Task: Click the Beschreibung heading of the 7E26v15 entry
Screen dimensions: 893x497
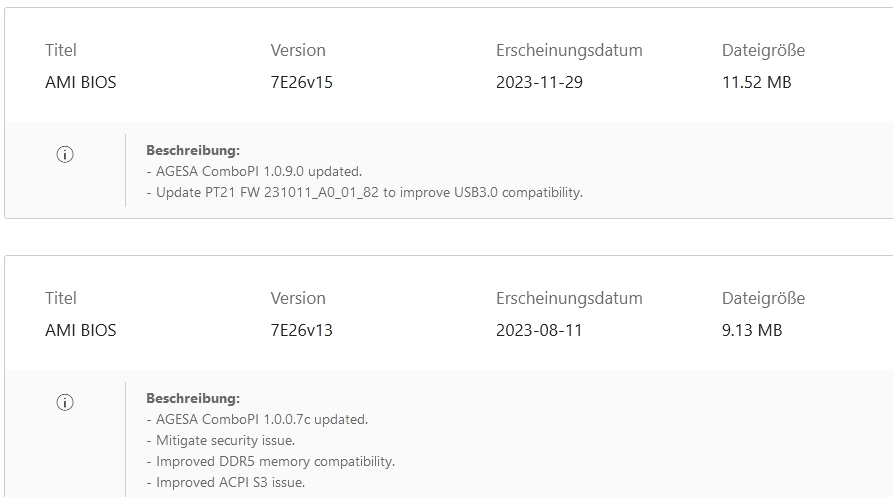Action: 193,150
